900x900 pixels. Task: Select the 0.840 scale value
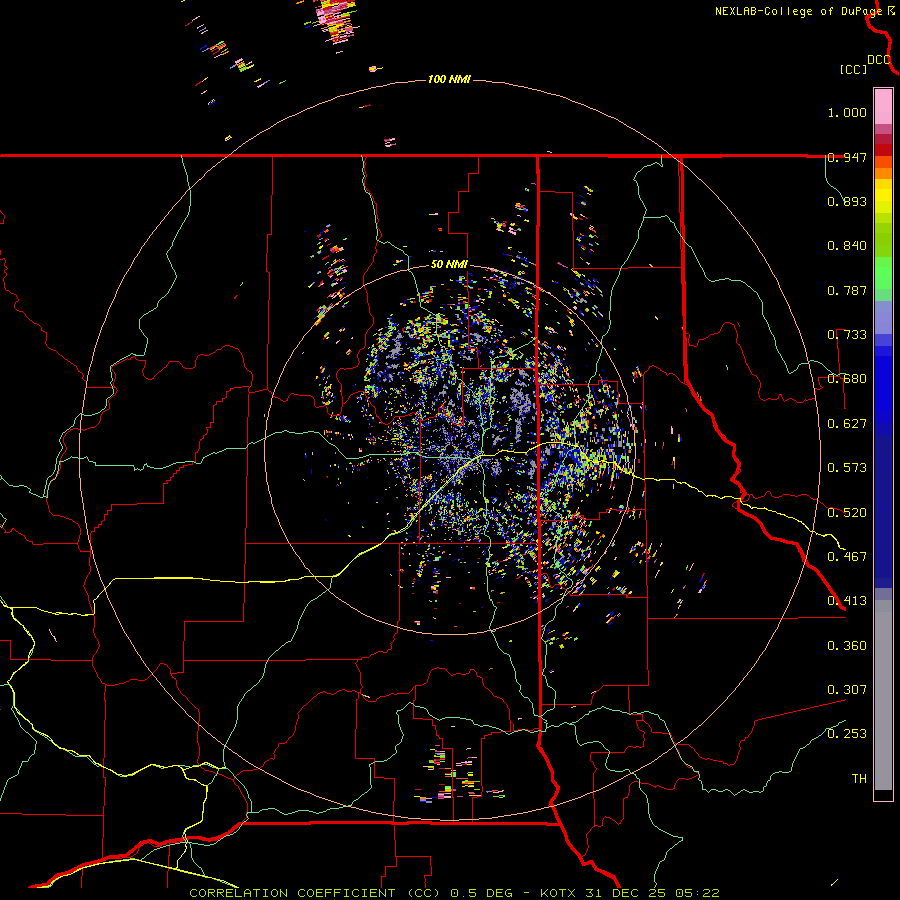(x=847, y=246)
